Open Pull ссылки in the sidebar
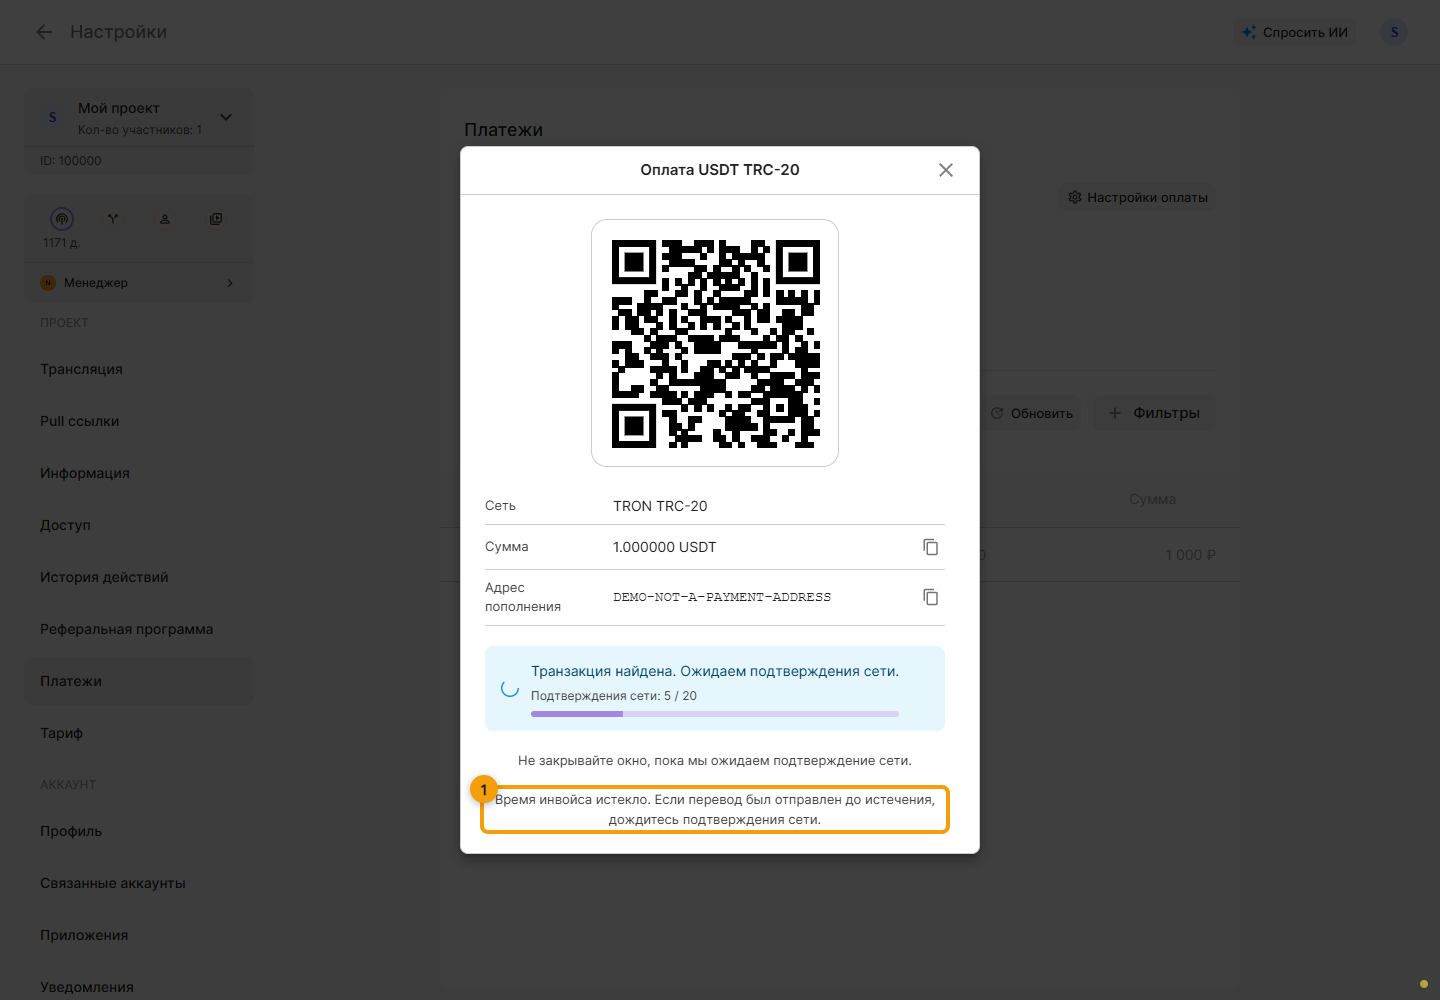Screen dimensions: 1440x1000 [x=139, y=421]
